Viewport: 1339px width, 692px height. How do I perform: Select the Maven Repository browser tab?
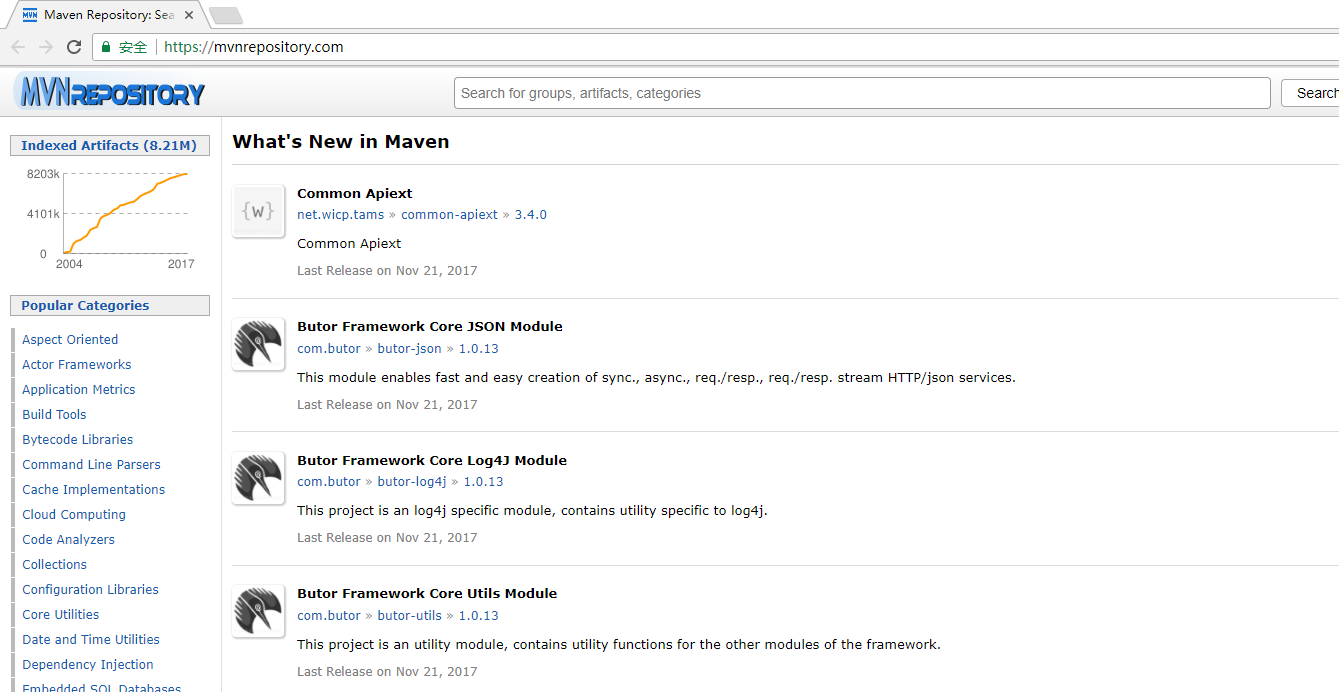coord(106,15)
